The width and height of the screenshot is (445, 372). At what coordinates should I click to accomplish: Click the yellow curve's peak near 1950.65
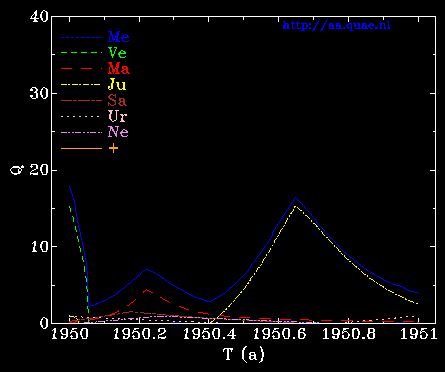(x=295, y=206)
